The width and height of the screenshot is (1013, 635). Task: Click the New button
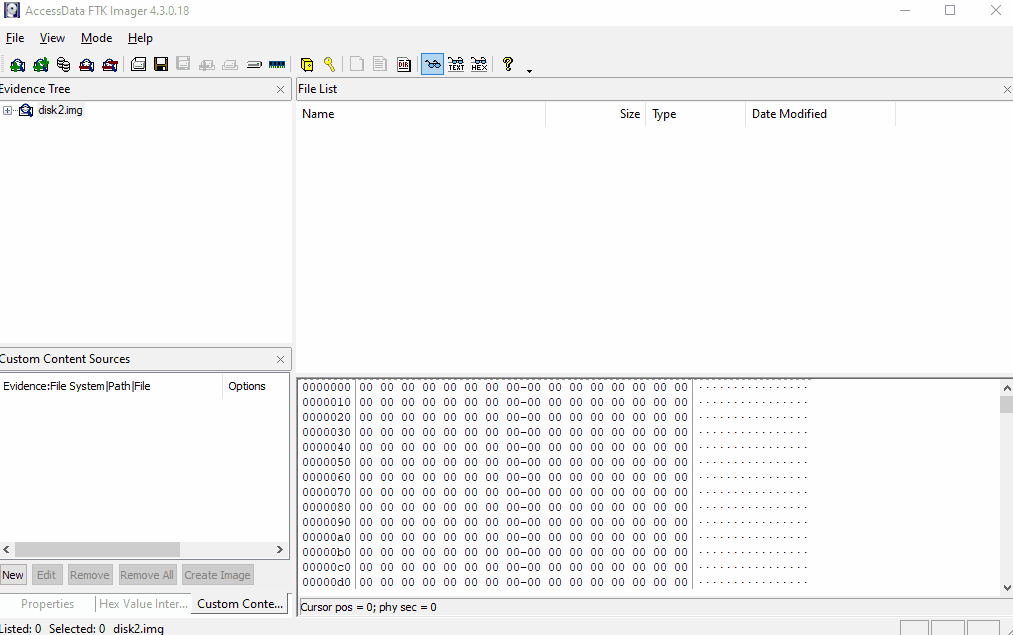(x=13, y=575)
